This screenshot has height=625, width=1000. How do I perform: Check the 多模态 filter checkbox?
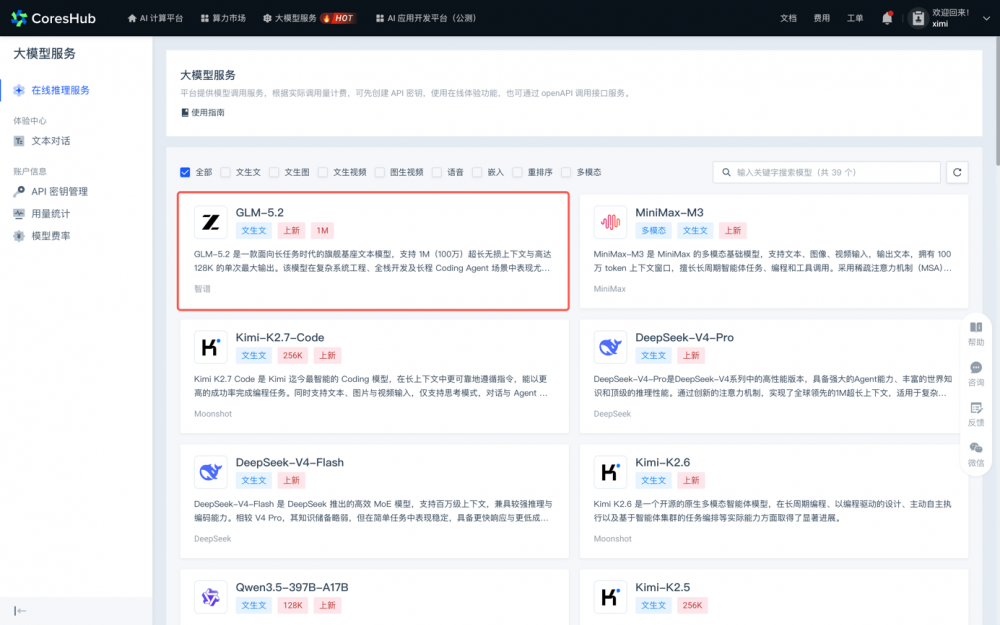coord(566,172)
